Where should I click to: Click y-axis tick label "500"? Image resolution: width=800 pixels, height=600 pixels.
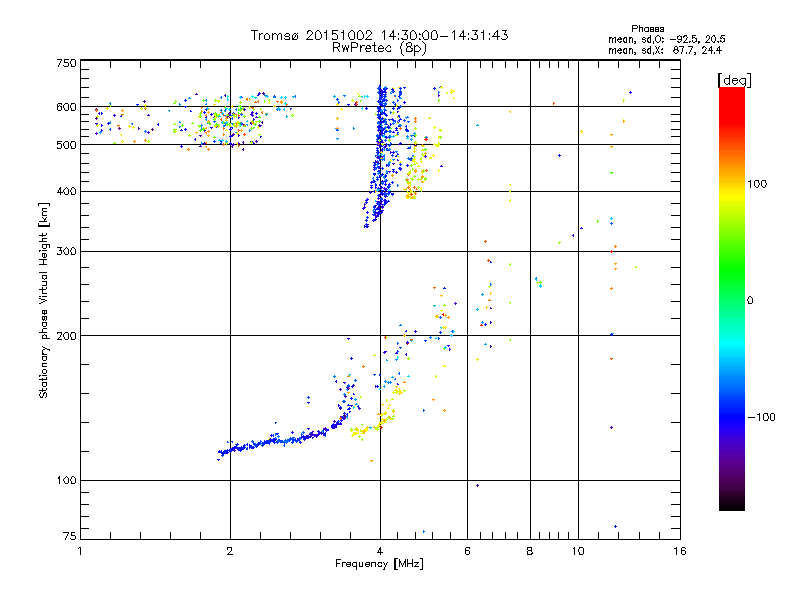66,145
